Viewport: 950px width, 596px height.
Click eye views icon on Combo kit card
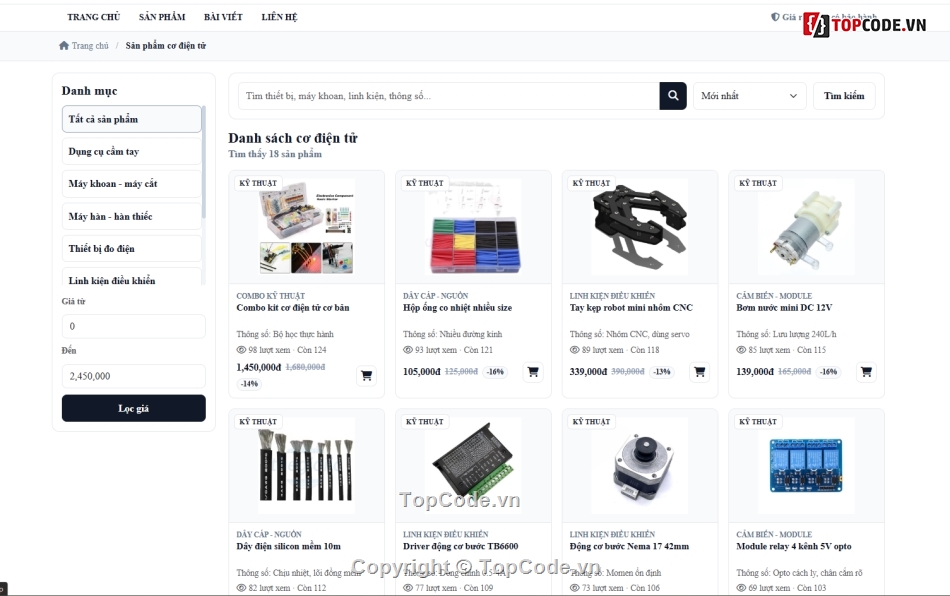tap(241, 350)
